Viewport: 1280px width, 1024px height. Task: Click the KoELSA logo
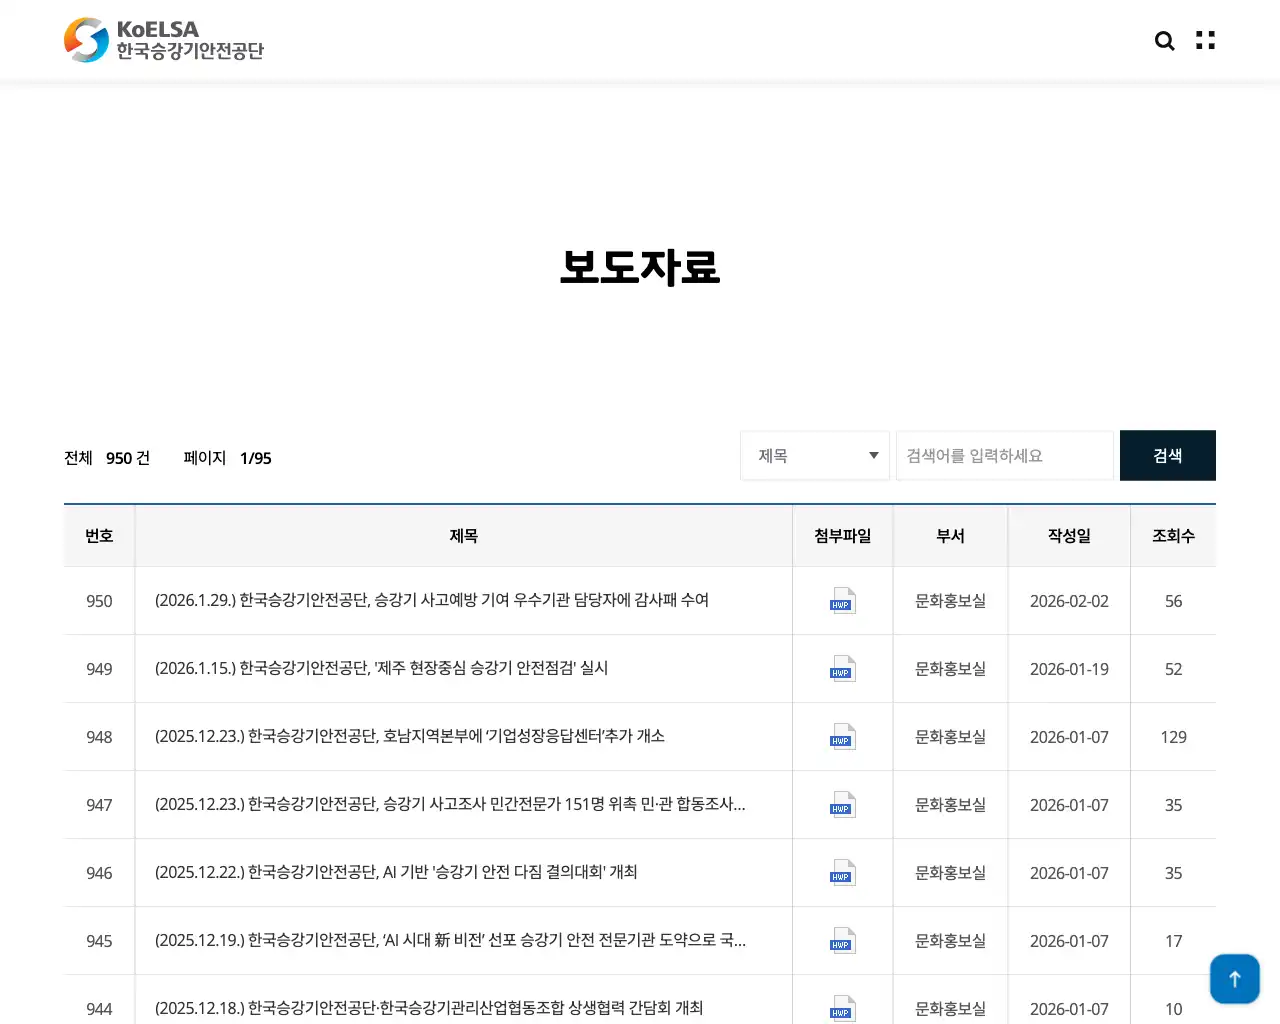click(x=163, y=40)
